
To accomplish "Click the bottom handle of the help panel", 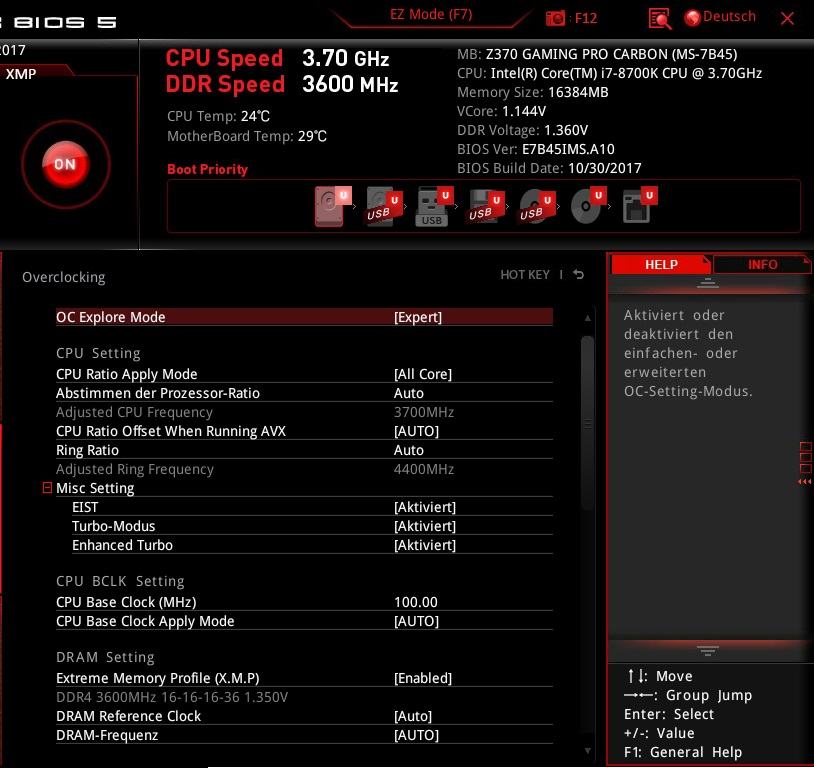I will point(708,651).
